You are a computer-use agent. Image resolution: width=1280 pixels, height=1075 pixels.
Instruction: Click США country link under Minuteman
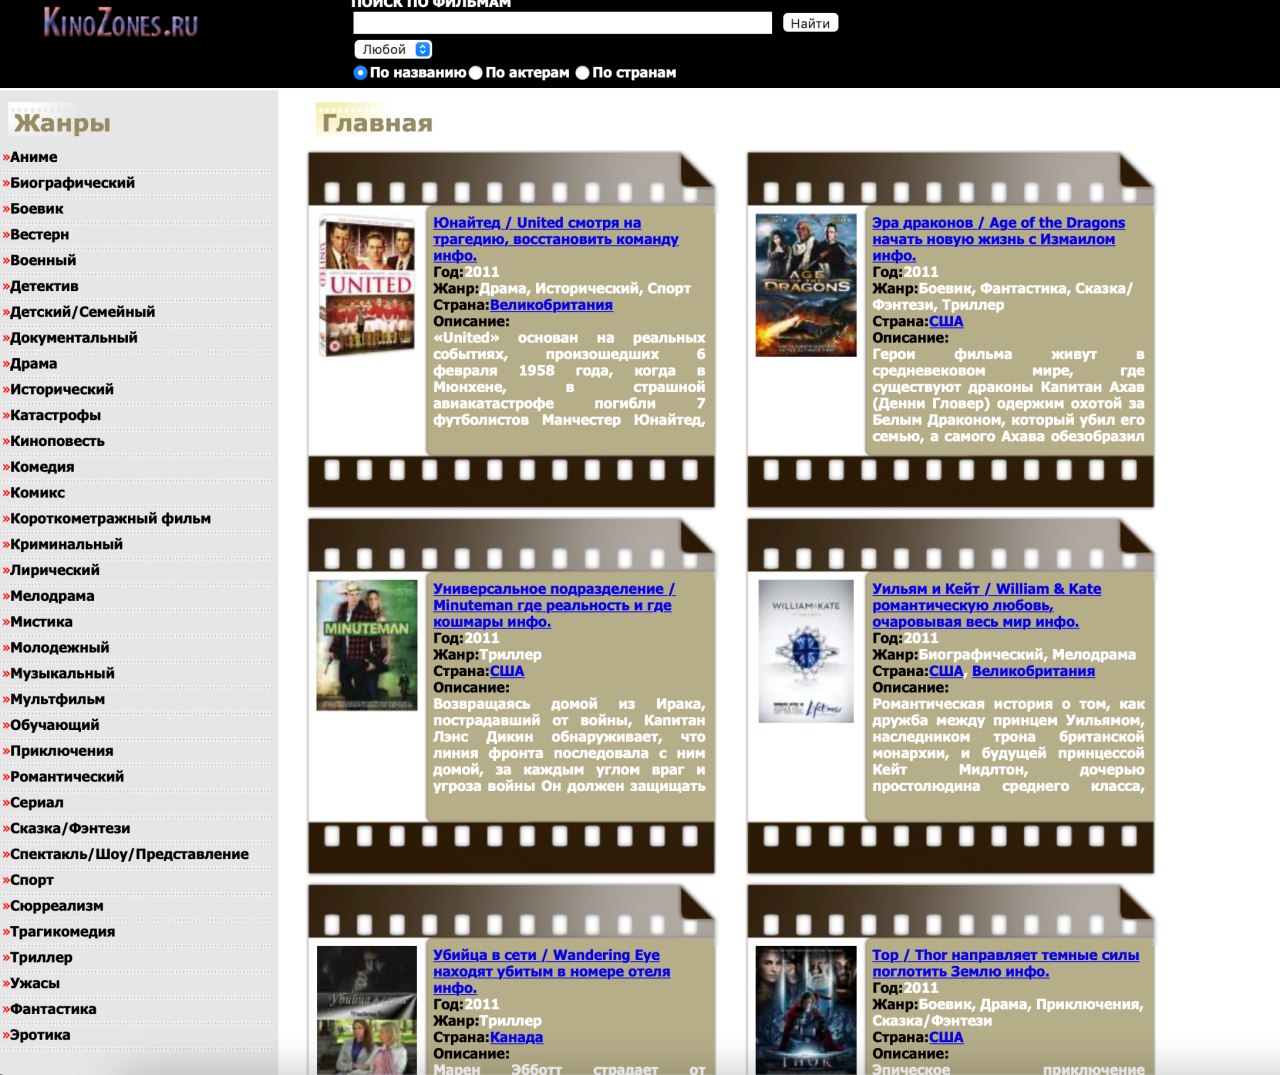pos(507,671)
